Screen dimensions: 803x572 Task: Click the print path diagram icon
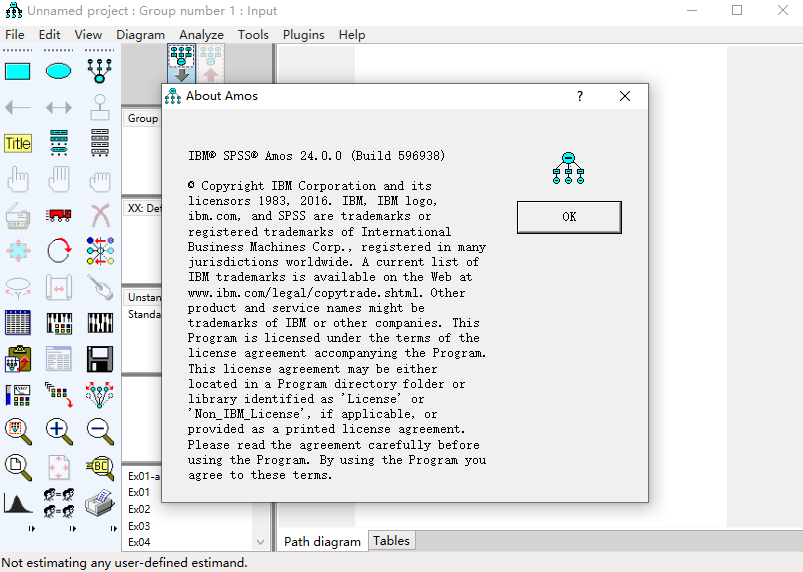tap(99, 503)
